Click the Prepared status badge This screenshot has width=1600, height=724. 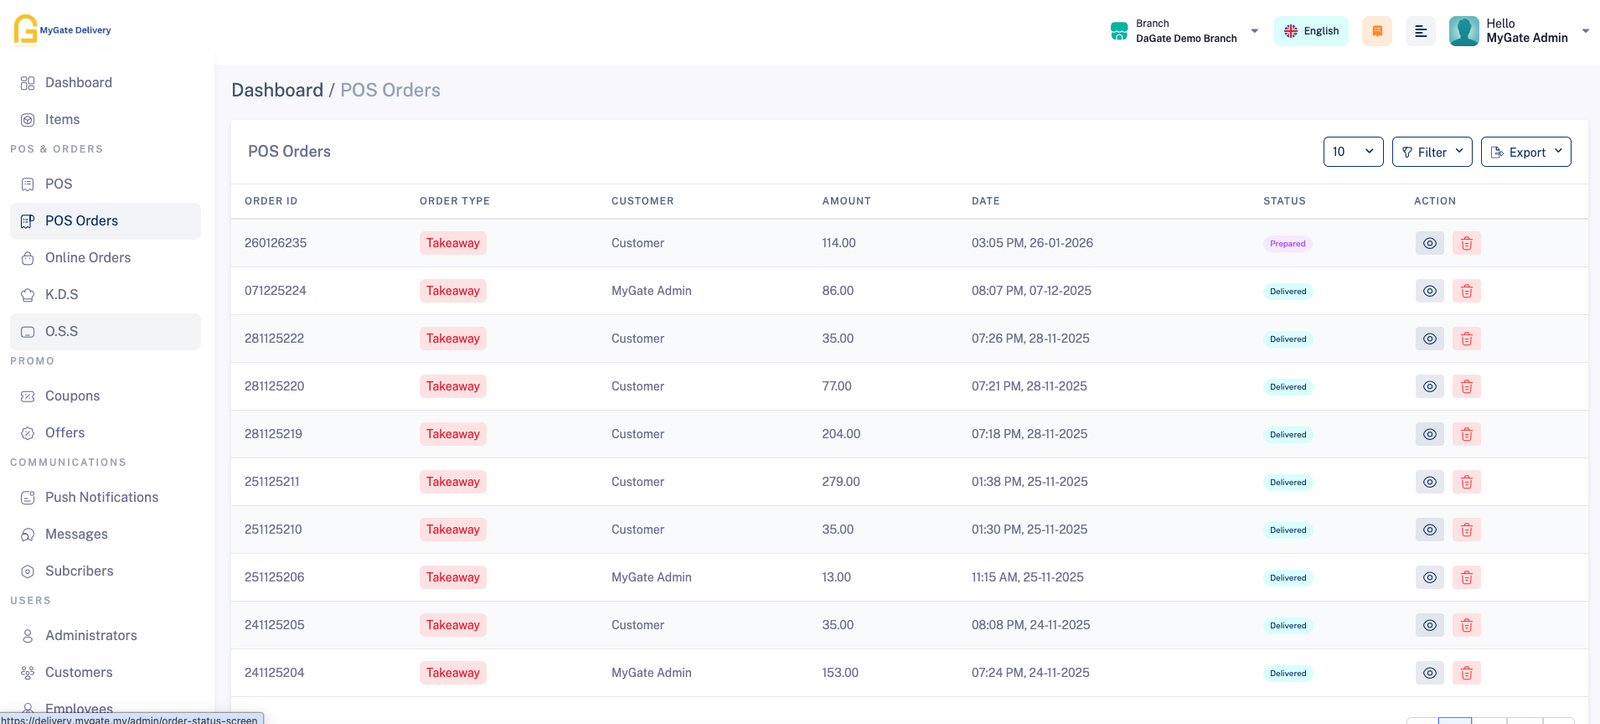(x=1287, y=244)
